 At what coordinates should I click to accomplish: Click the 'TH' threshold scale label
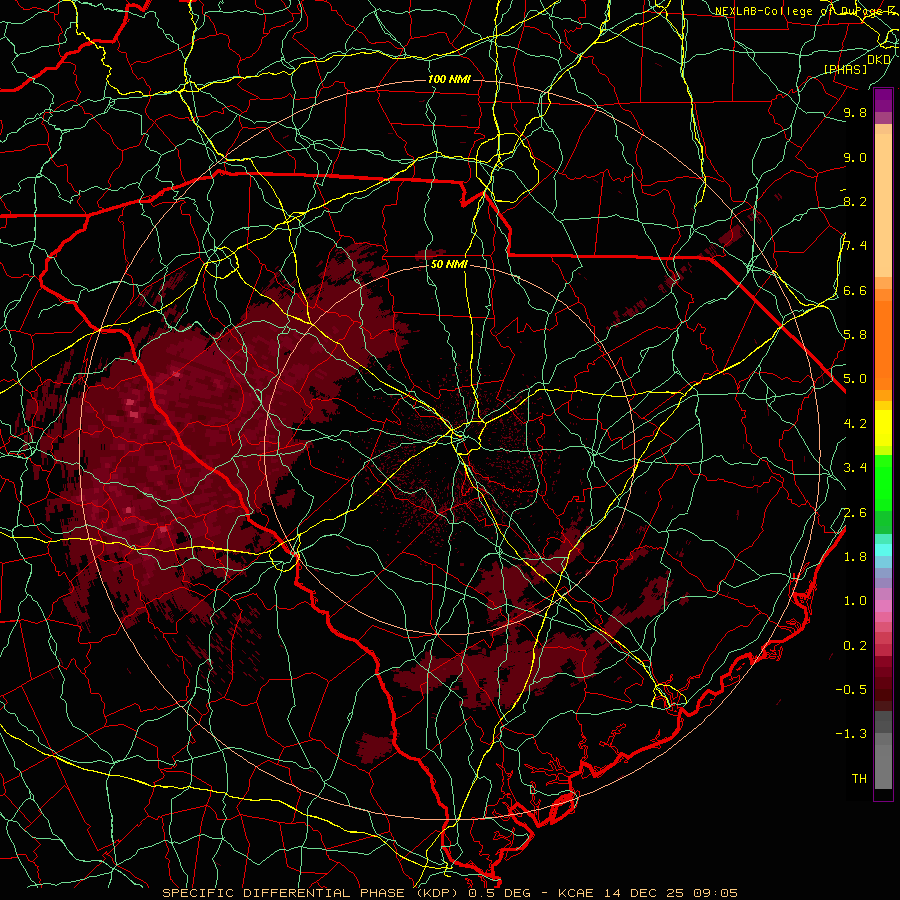(x=859, y=779)
